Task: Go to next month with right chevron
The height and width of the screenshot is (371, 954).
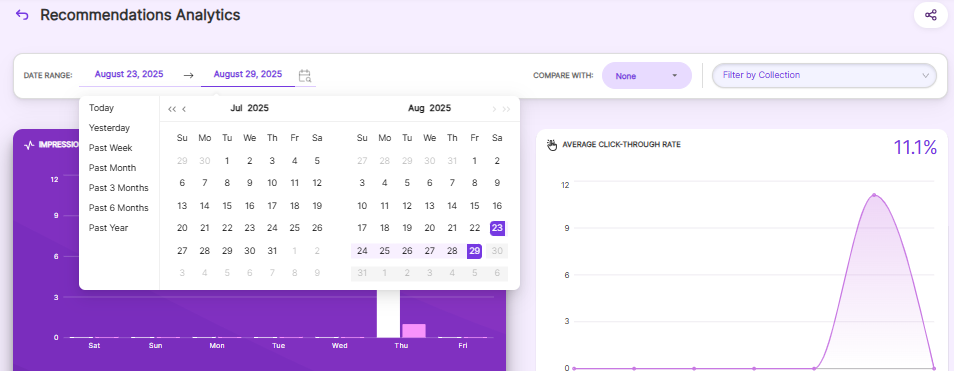Action: point(494,109)
